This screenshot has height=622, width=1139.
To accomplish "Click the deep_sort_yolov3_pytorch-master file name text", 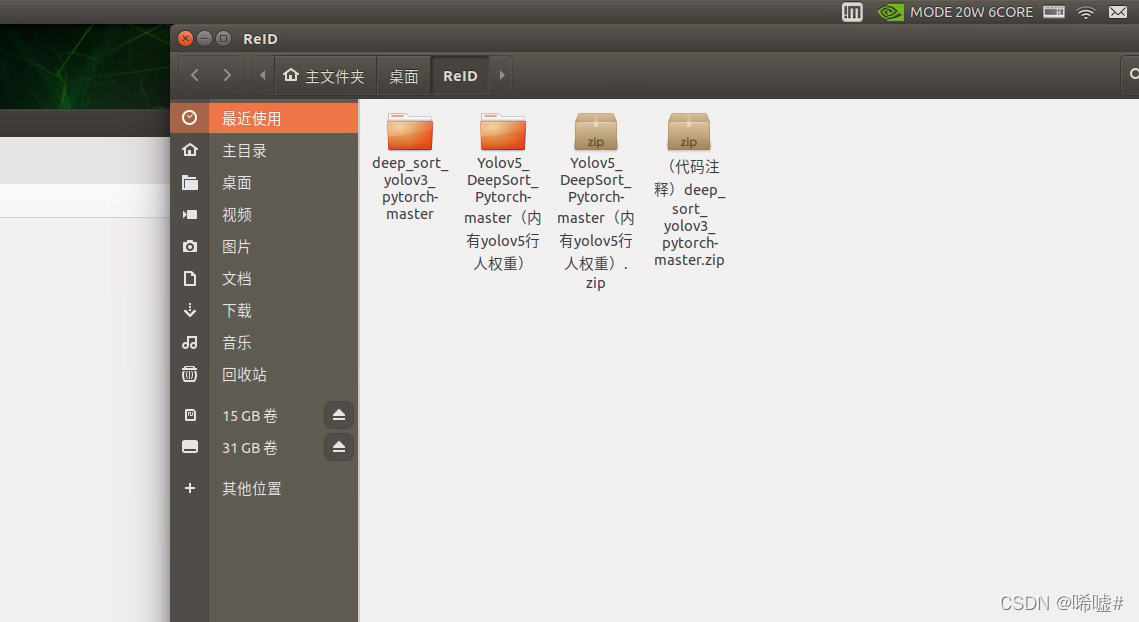I will 410,188.
